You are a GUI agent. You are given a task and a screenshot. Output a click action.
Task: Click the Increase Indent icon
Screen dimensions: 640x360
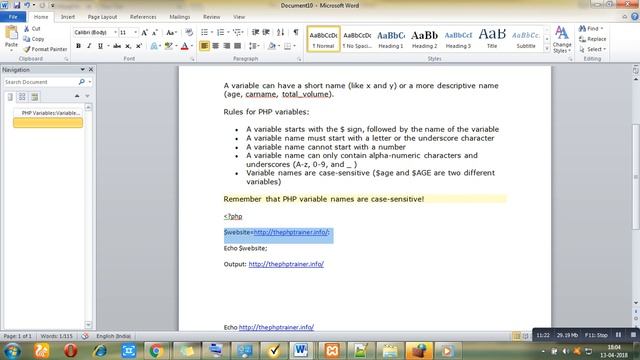[266, 33]
